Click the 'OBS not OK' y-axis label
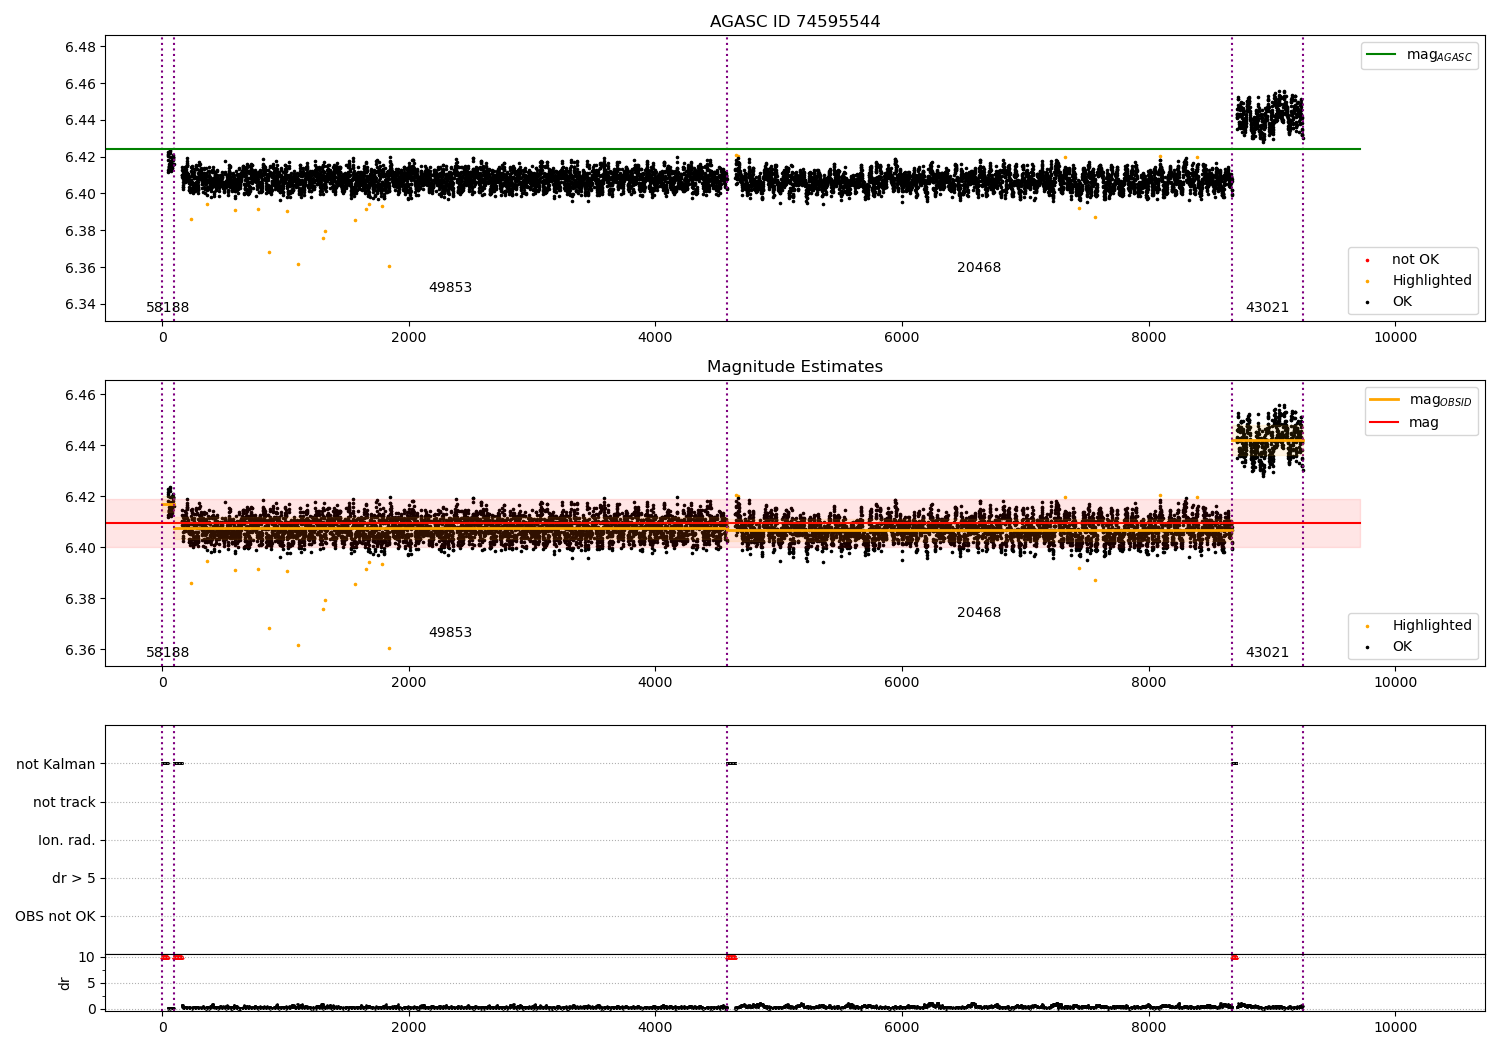 click(55, 917)
